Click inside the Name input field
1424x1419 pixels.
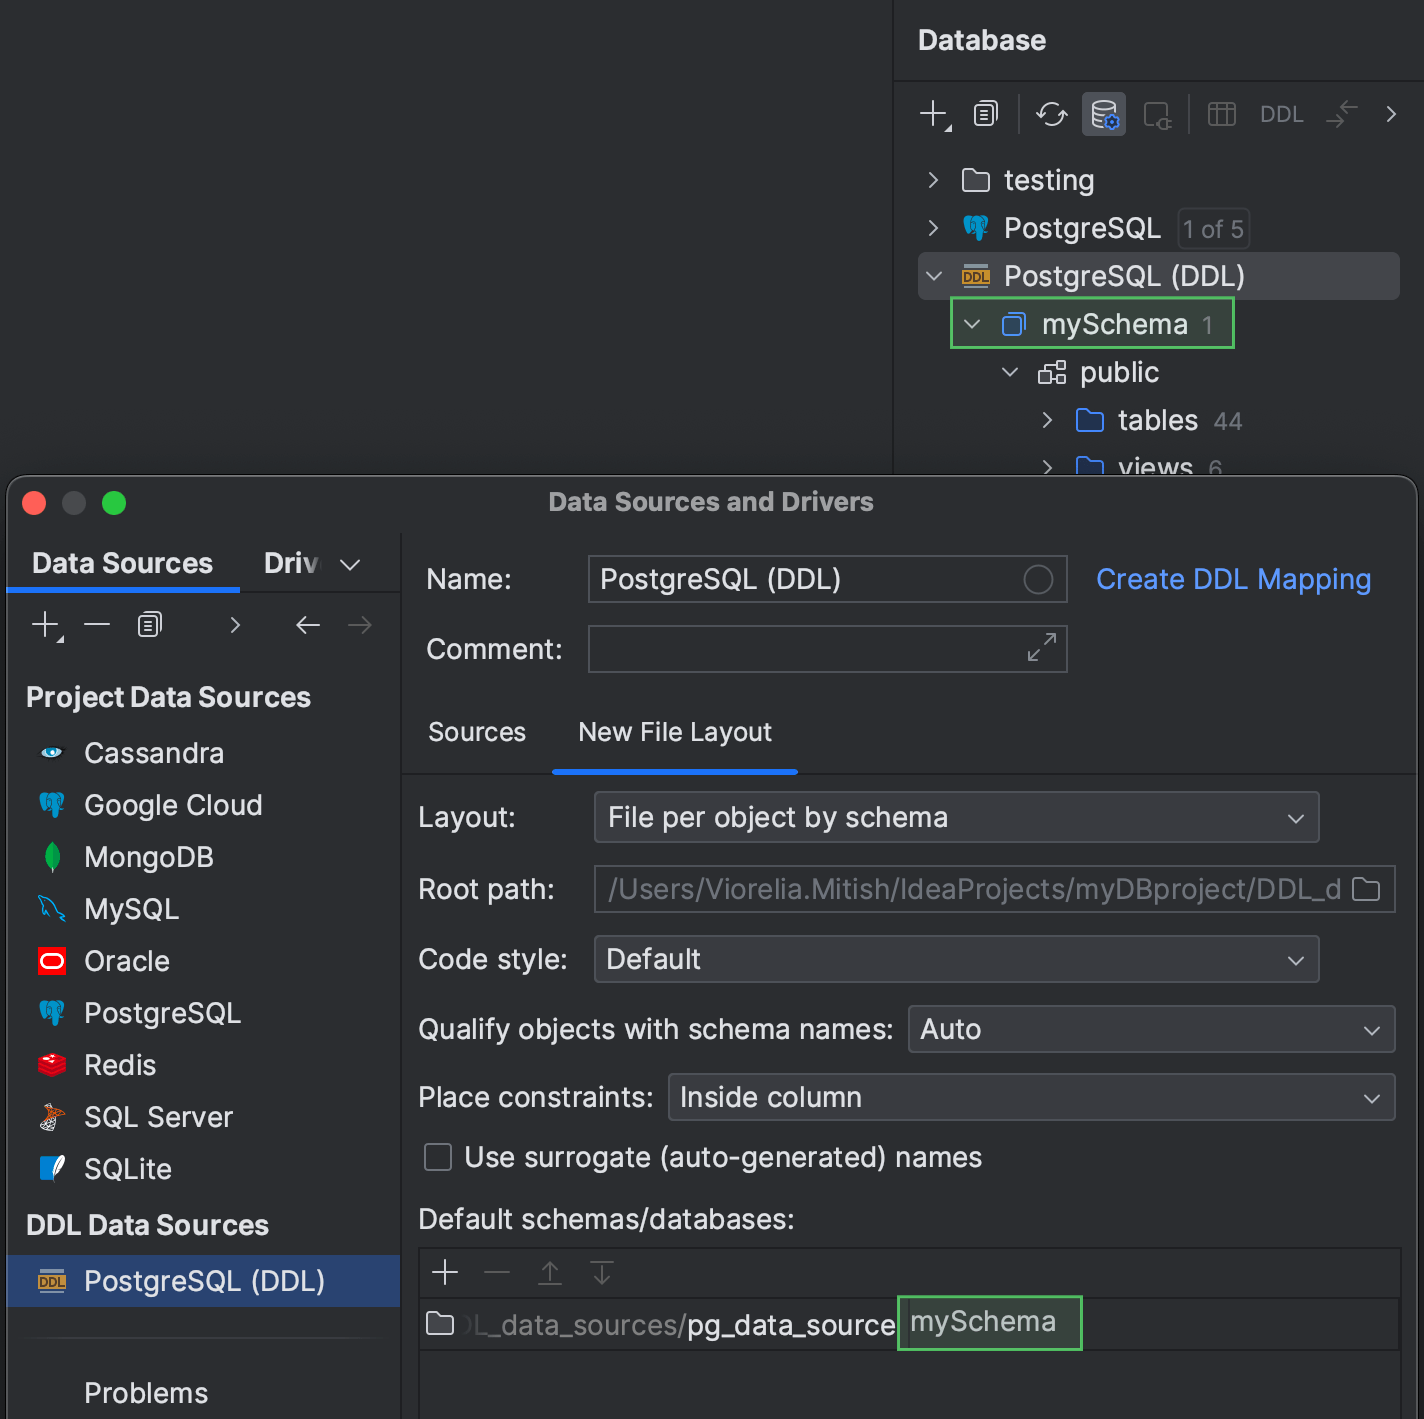point(800,579)
